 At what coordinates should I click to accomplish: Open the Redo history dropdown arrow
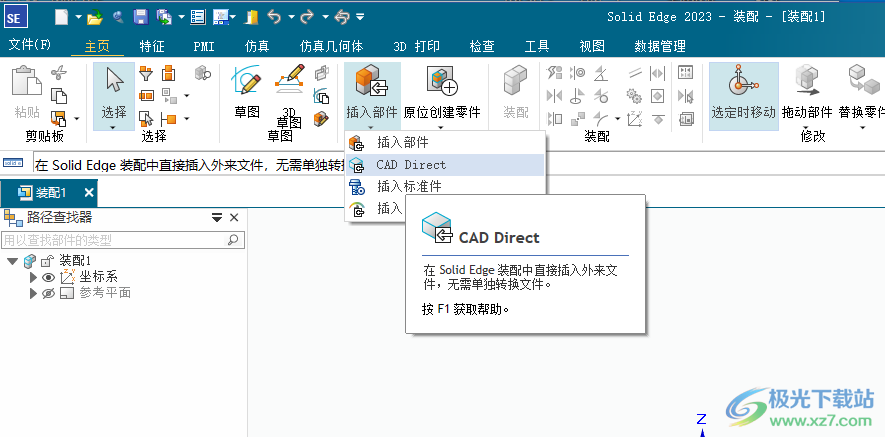[325, 18]
